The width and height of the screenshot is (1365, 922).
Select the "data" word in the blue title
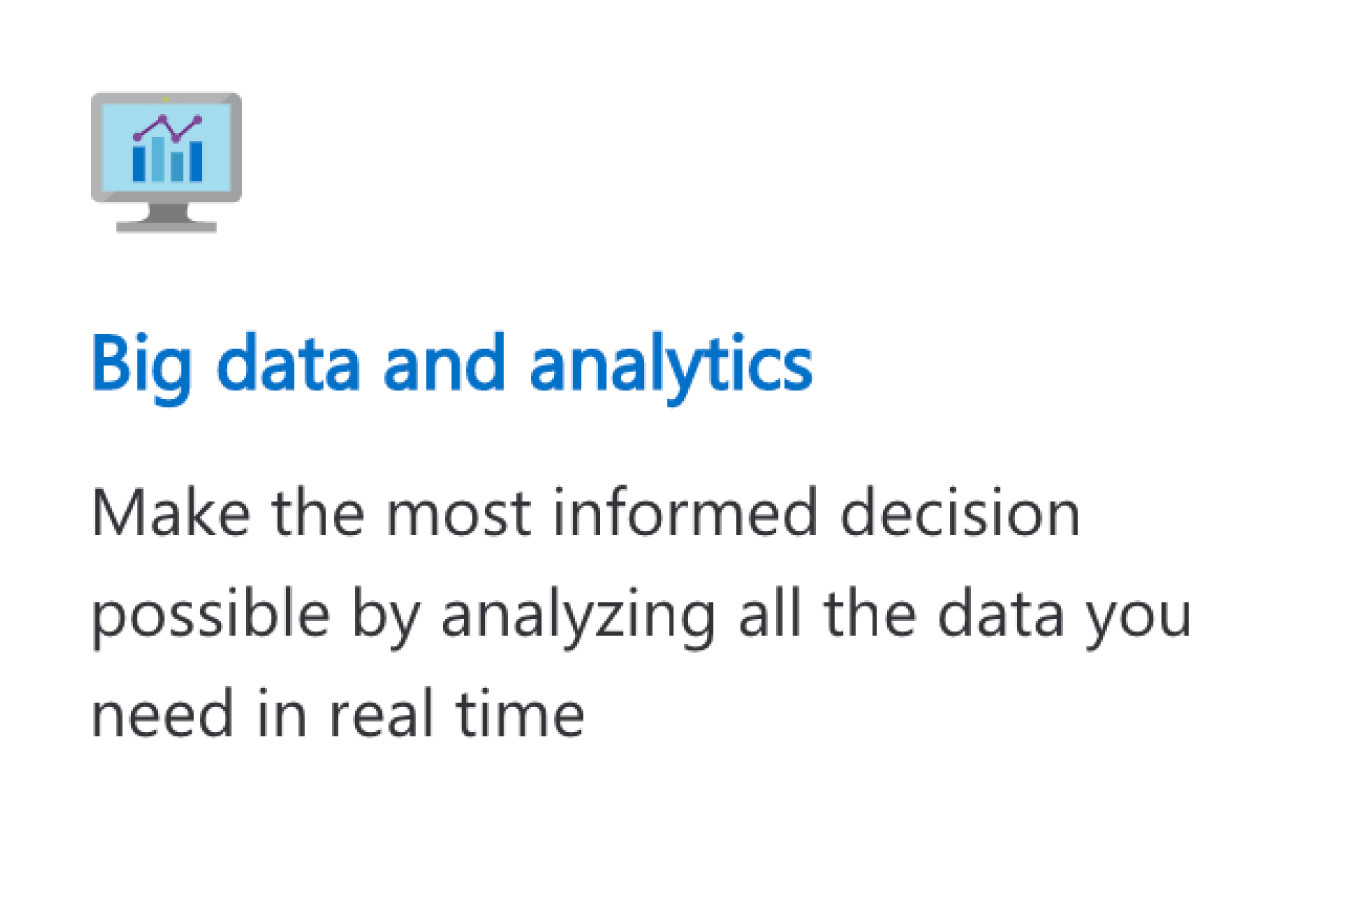tap(288, 362)
